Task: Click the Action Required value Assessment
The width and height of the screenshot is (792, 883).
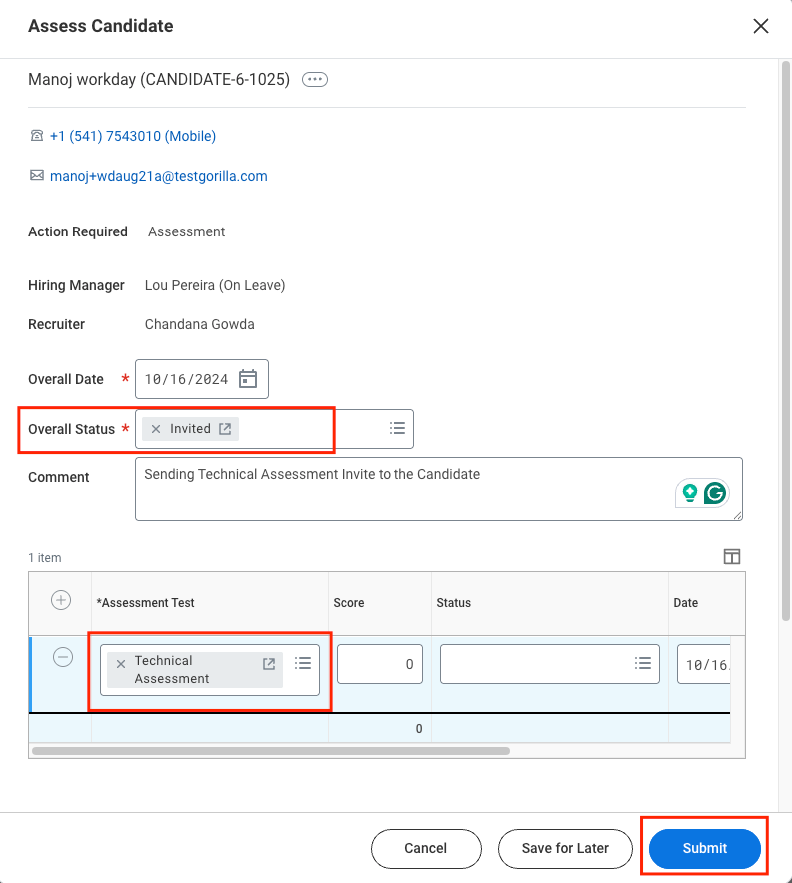Action: pos(186,231)
